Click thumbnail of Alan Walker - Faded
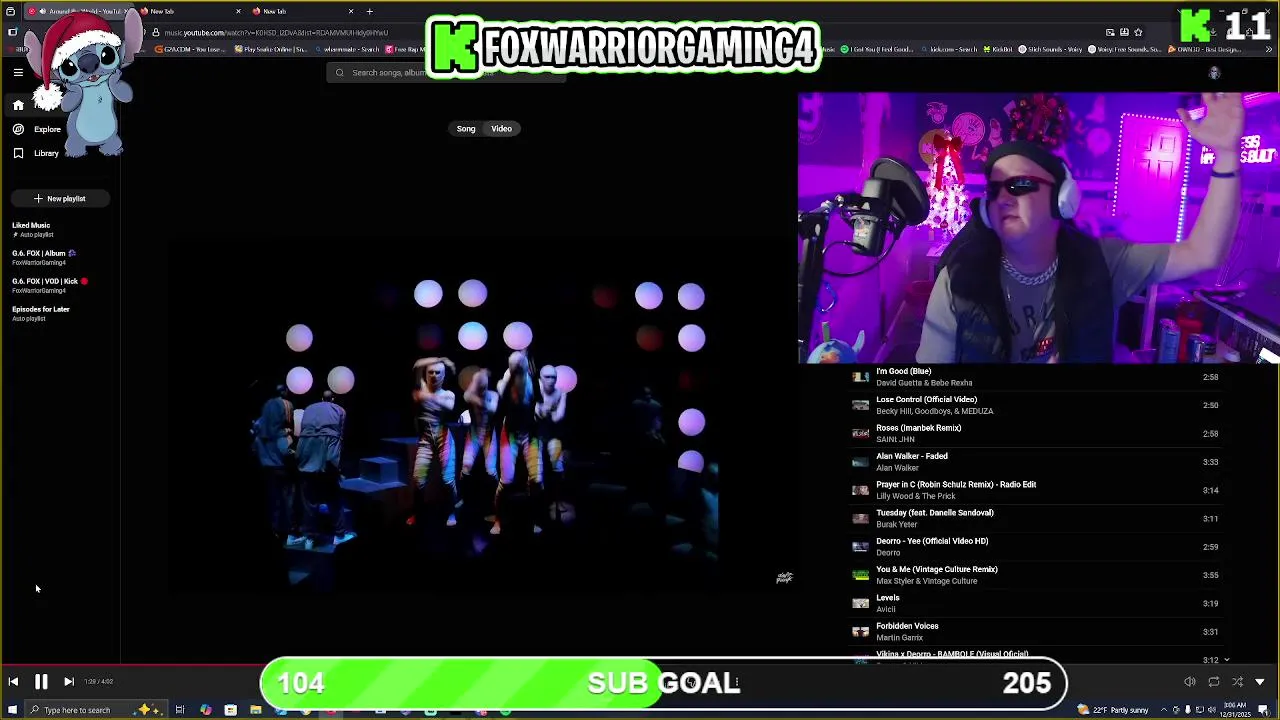1280x720 pixels. click(860, 462)
